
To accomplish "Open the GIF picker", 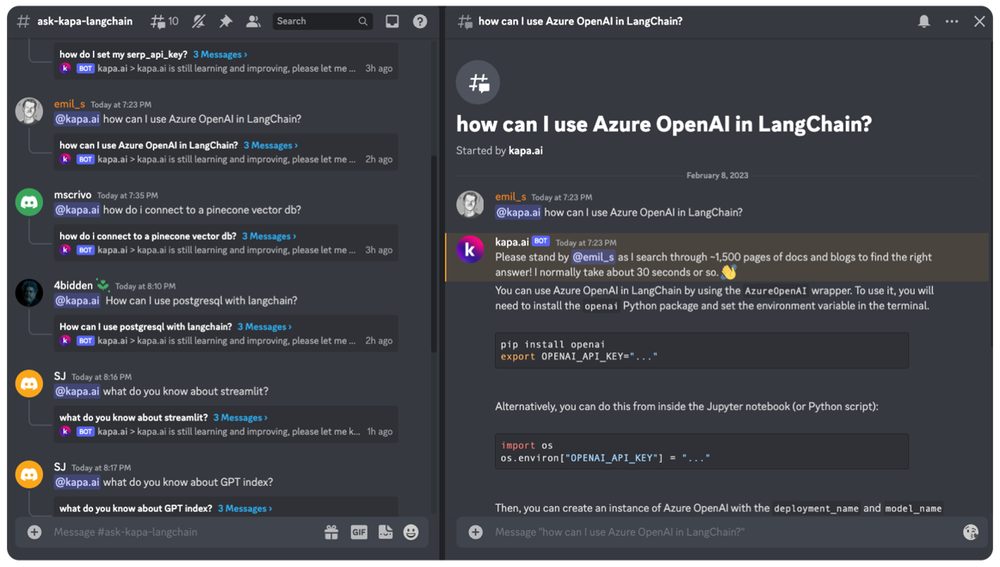I will pos(359,532).
